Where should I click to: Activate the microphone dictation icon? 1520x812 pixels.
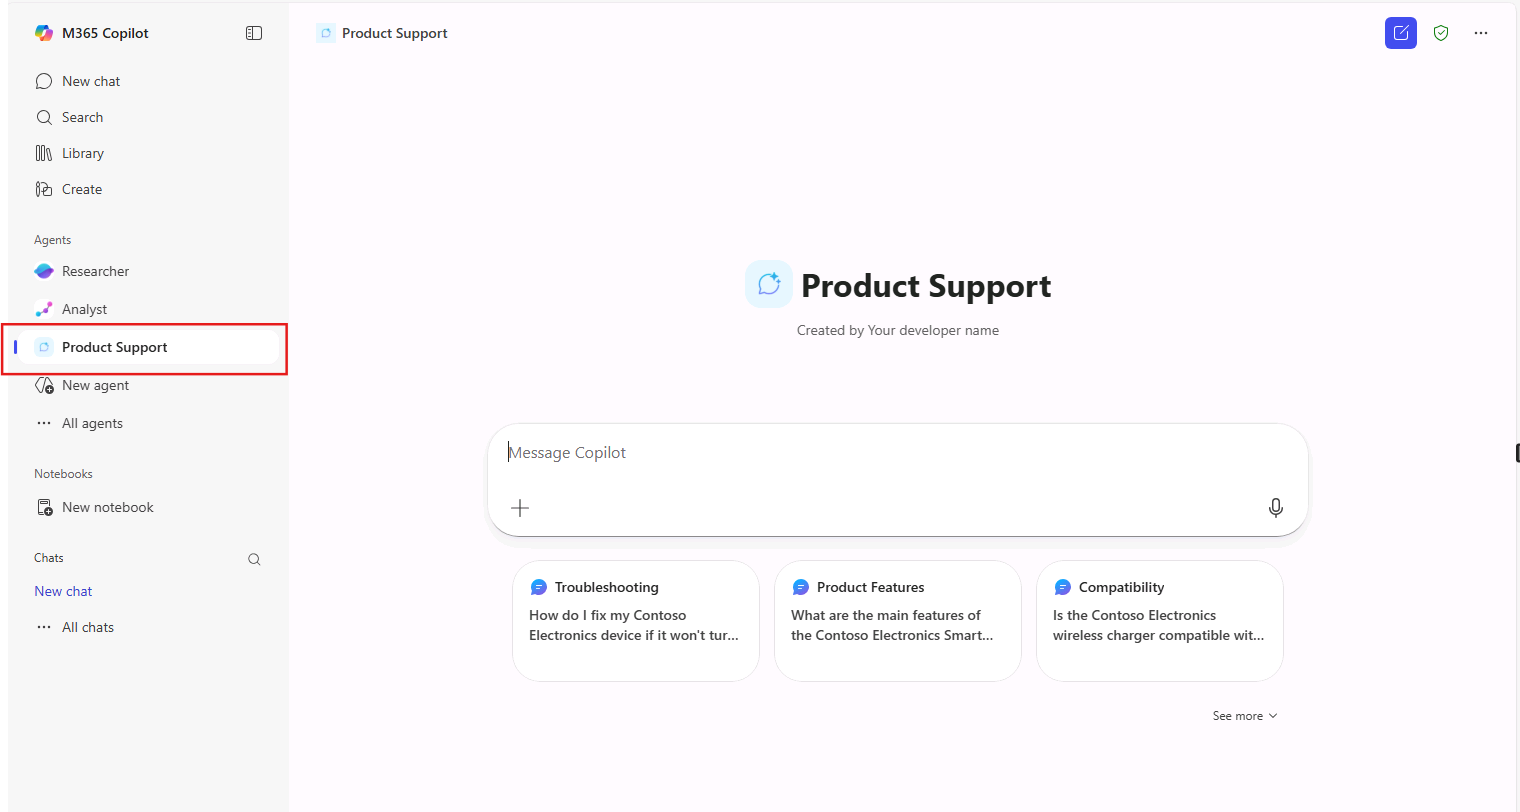click(1276, 508)
